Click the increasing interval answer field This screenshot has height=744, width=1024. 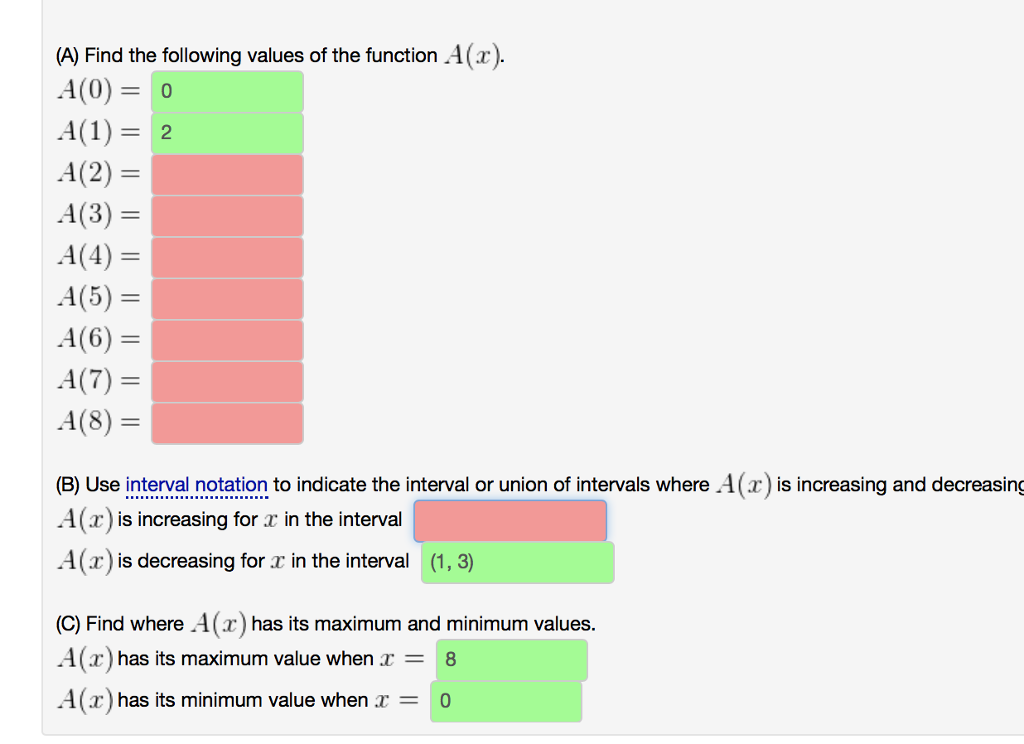[x=511, y=520]
